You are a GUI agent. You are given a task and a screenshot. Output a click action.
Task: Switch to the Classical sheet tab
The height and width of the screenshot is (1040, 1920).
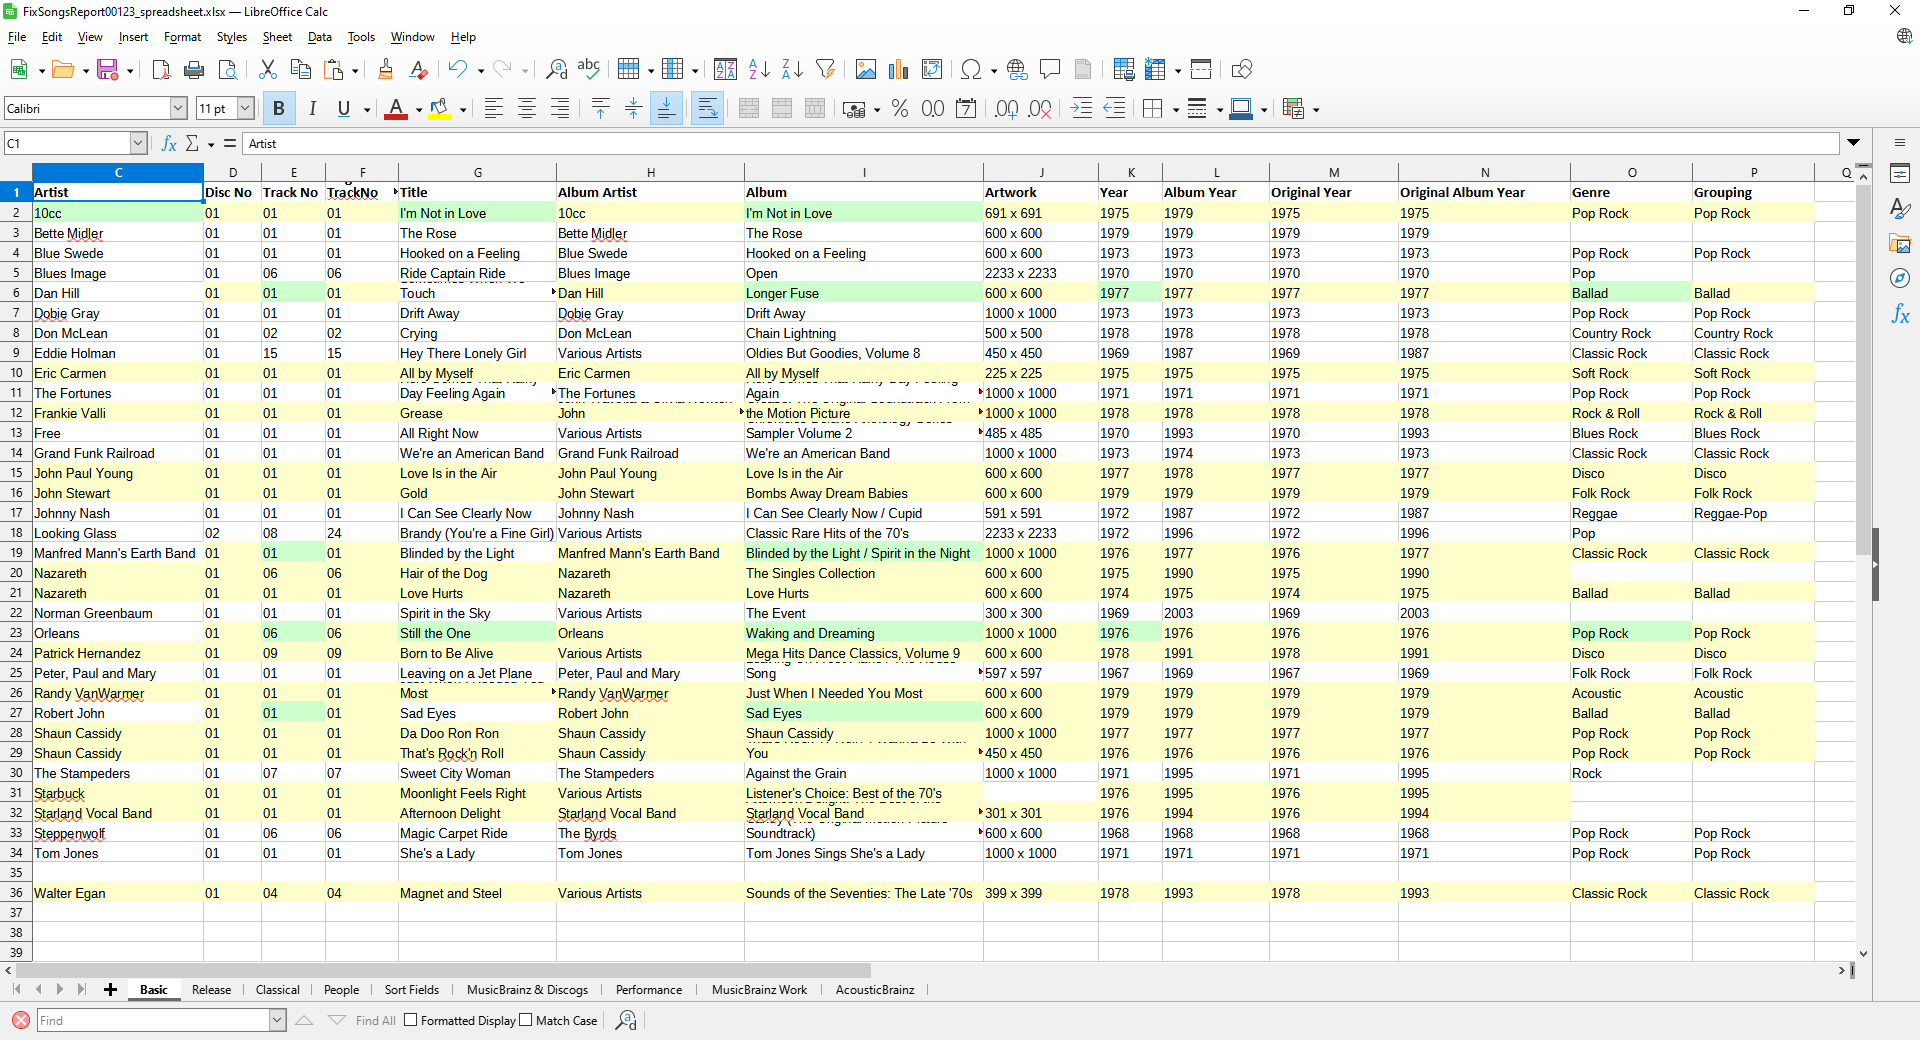click(277, 990)
